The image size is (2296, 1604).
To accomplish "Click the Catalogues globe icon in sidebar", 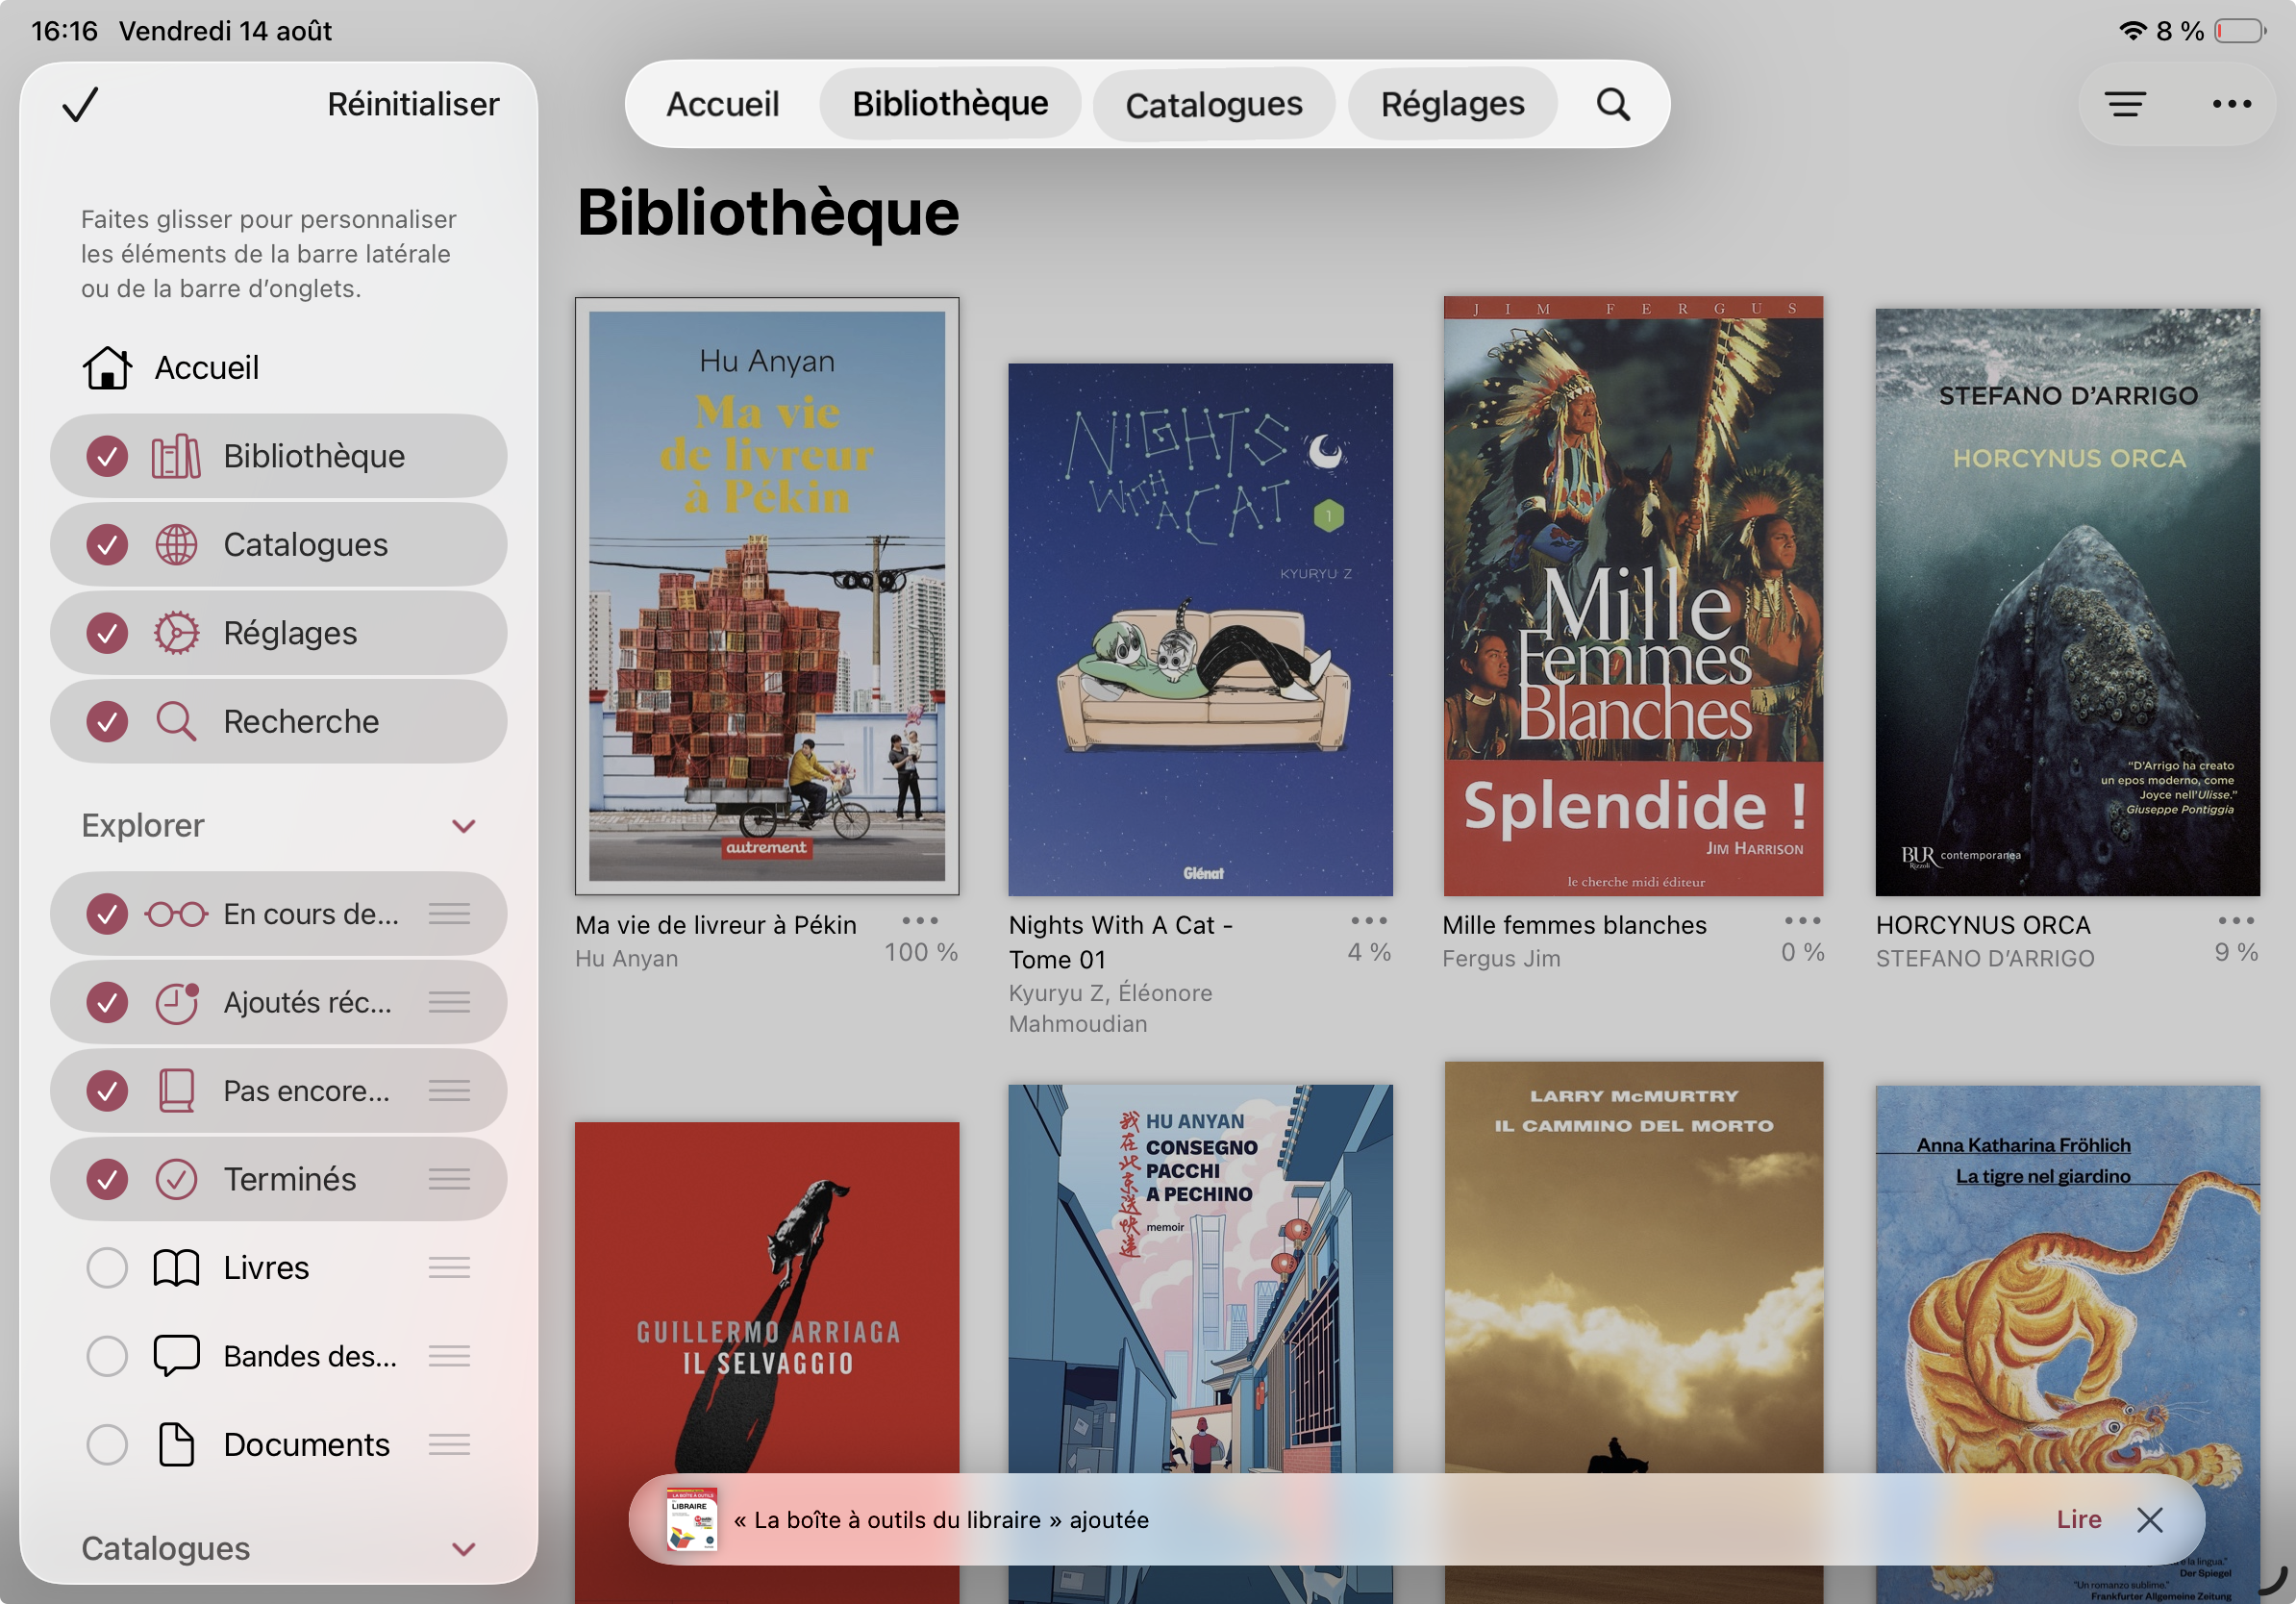I will [176, 544].
